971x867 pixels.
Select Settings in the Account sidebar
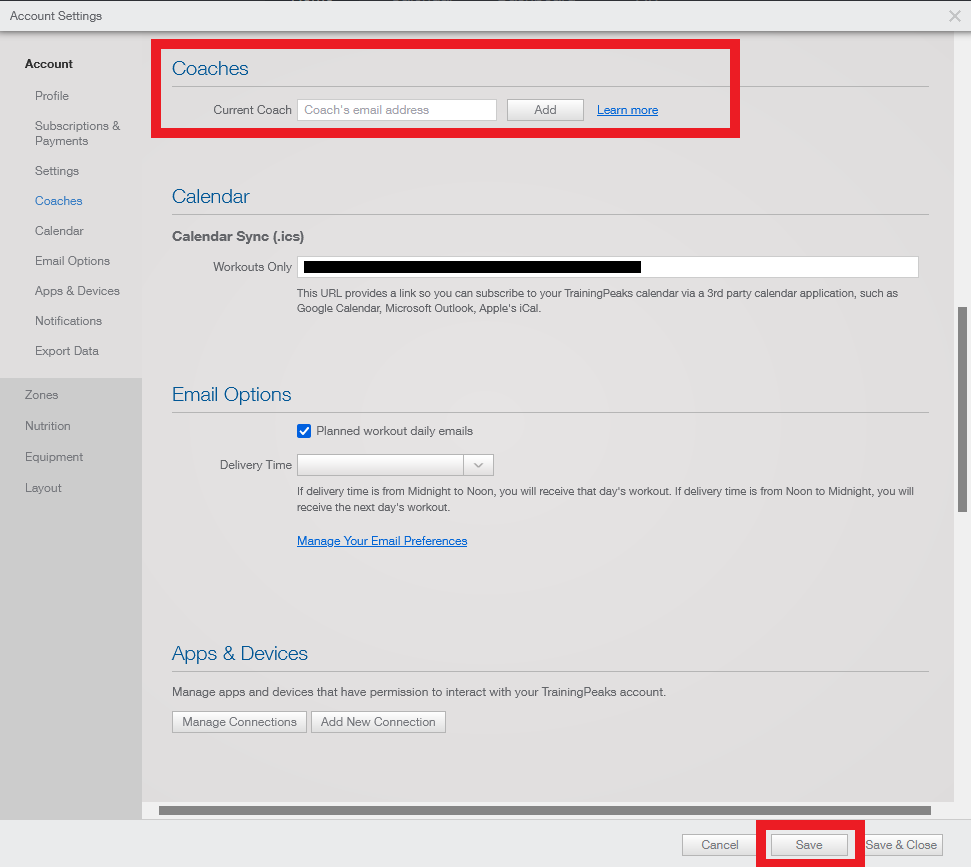click(x=57, y=171)
